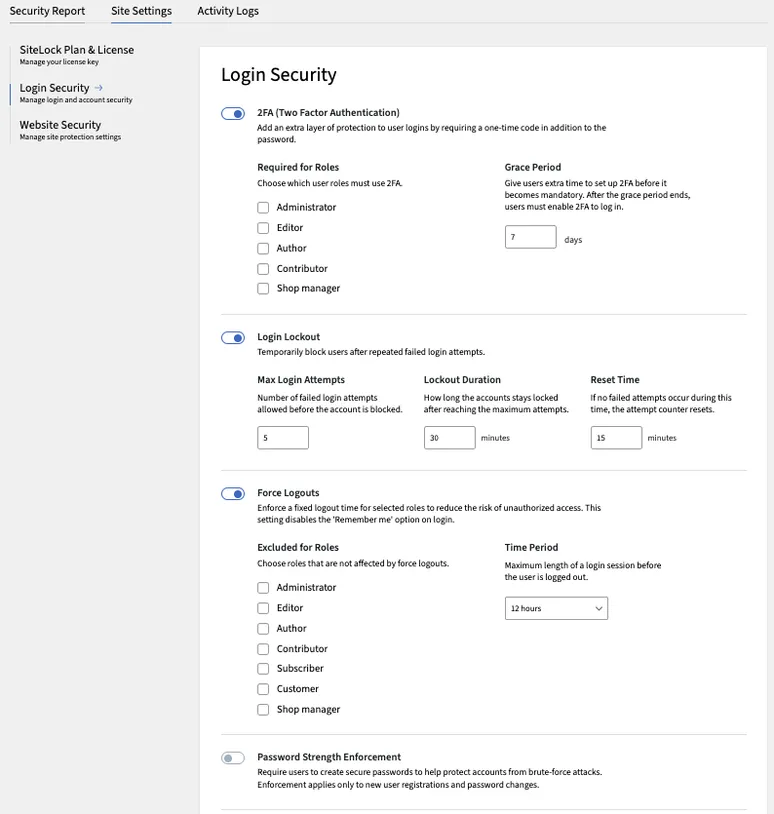Turn off Login Lockout
Viewport: 774px width, 814px height.
232,338
